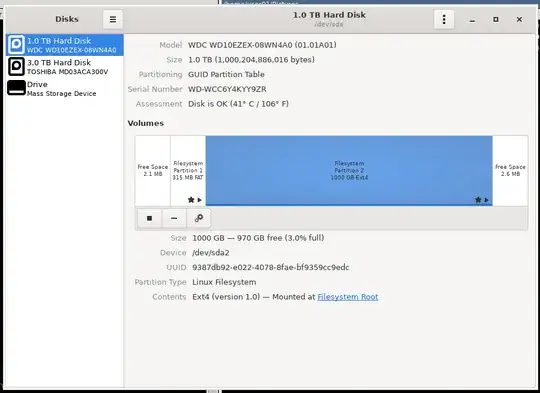Click the Disk is OK assessment text
The height and width of the screenshot is (393, 540).
click(238, 104)
